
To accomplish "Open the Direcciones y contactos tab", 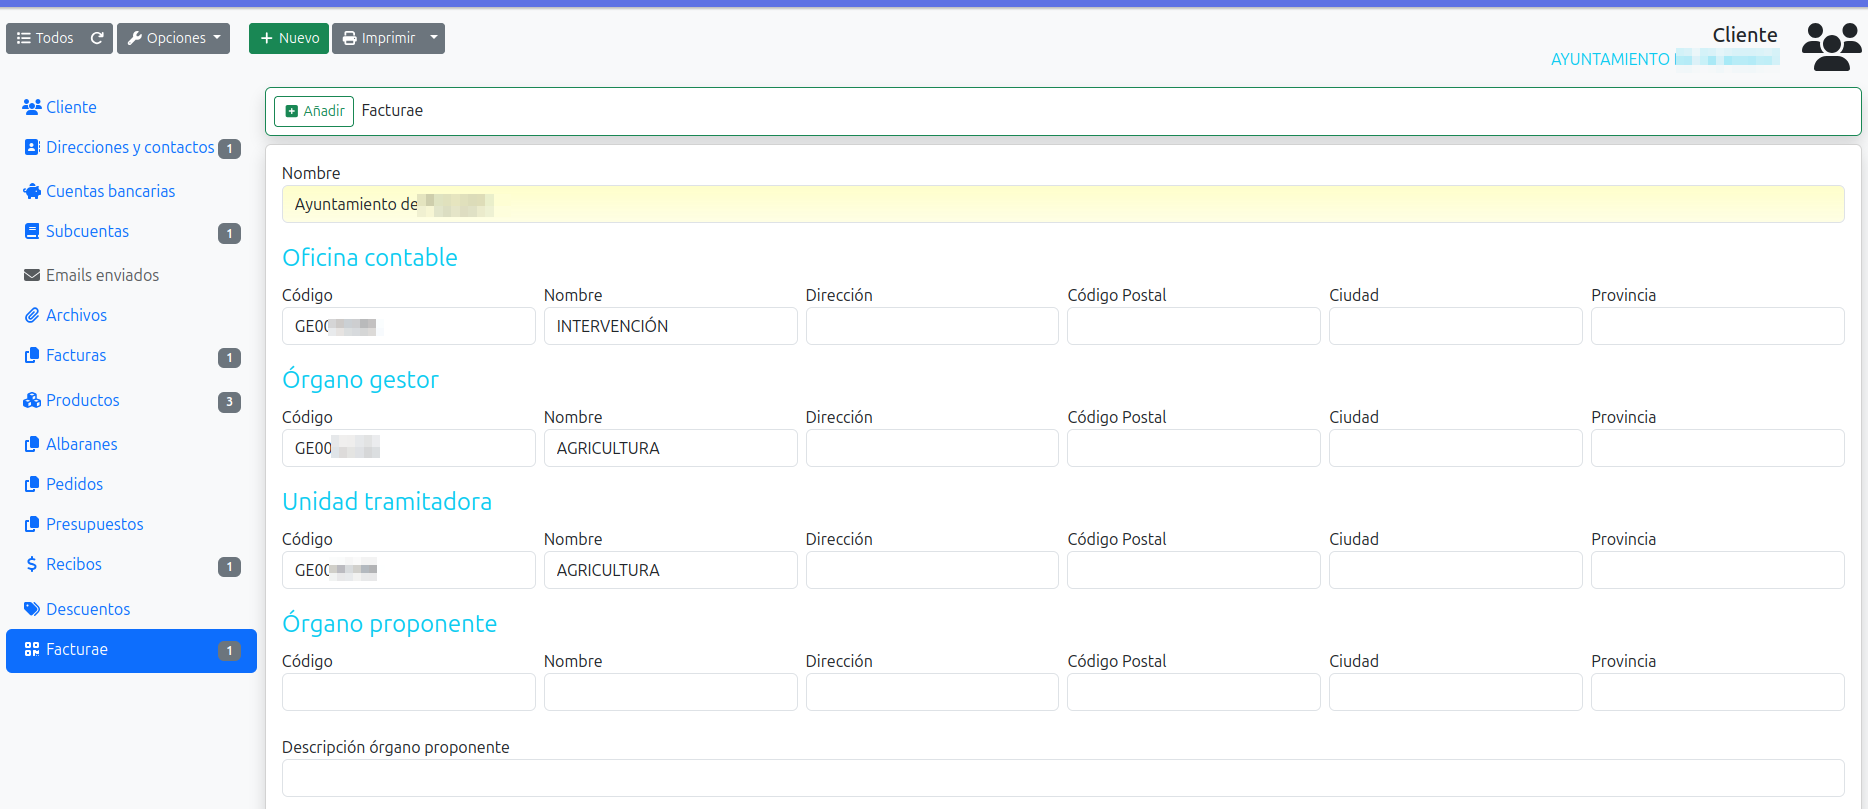I will [130, 147].
